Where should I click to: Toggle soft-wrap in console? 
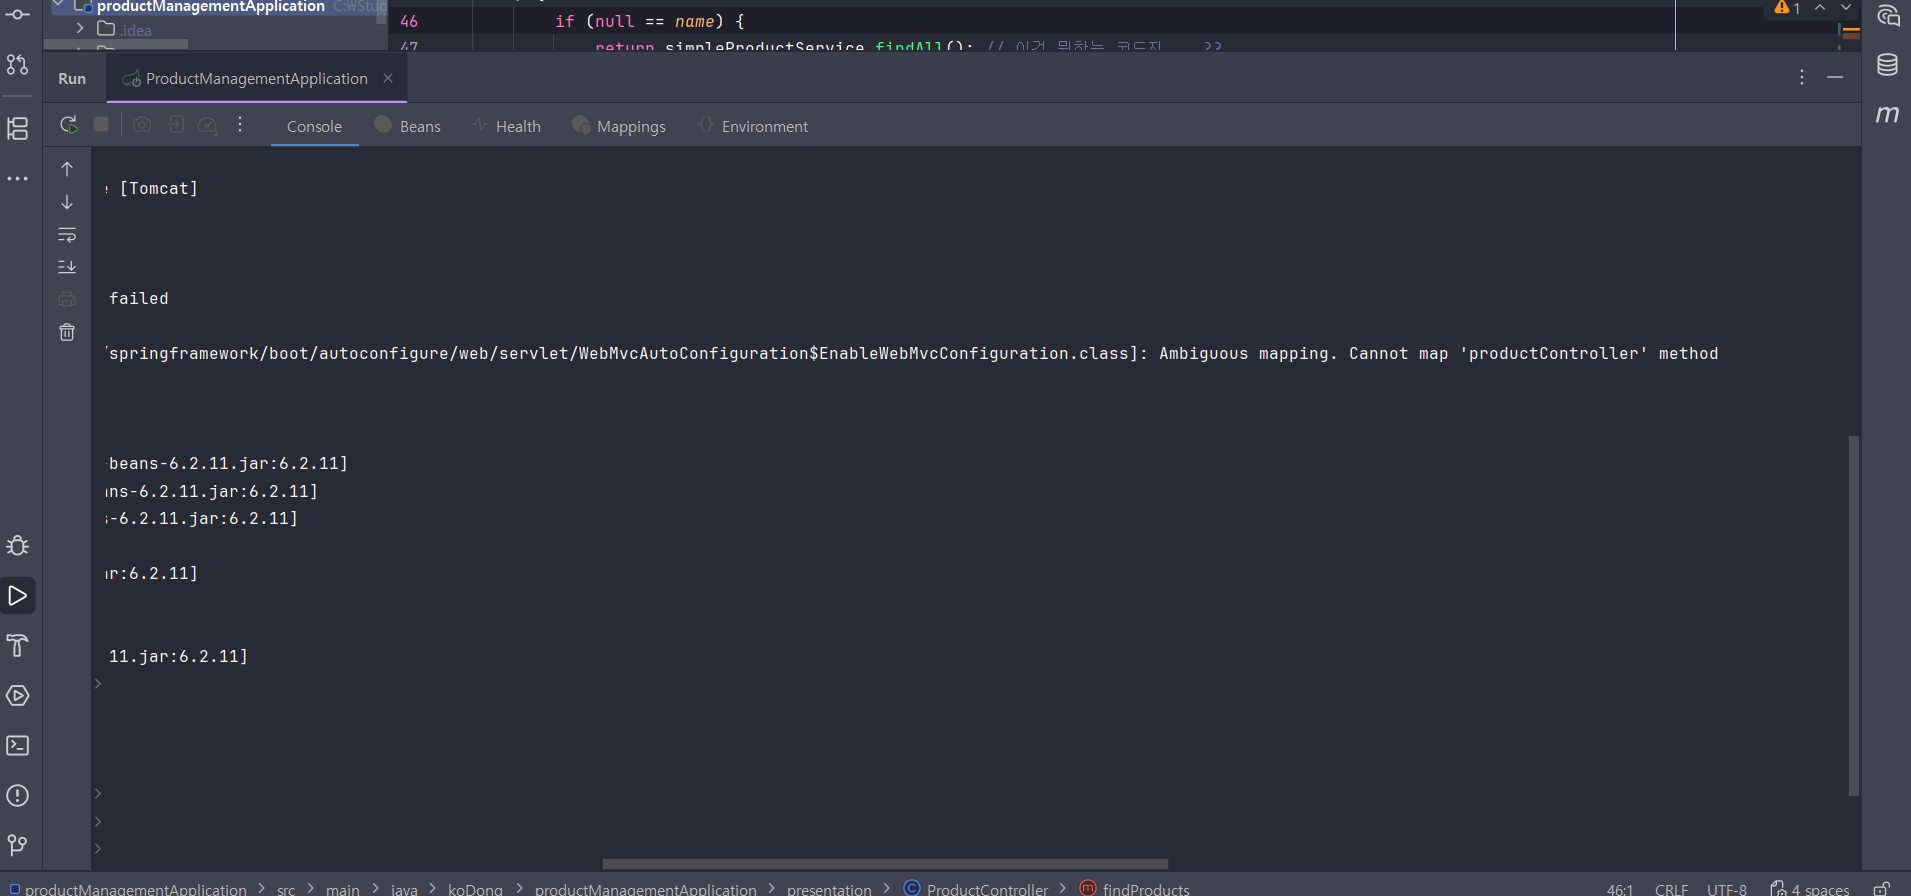(x=67, y=235)
